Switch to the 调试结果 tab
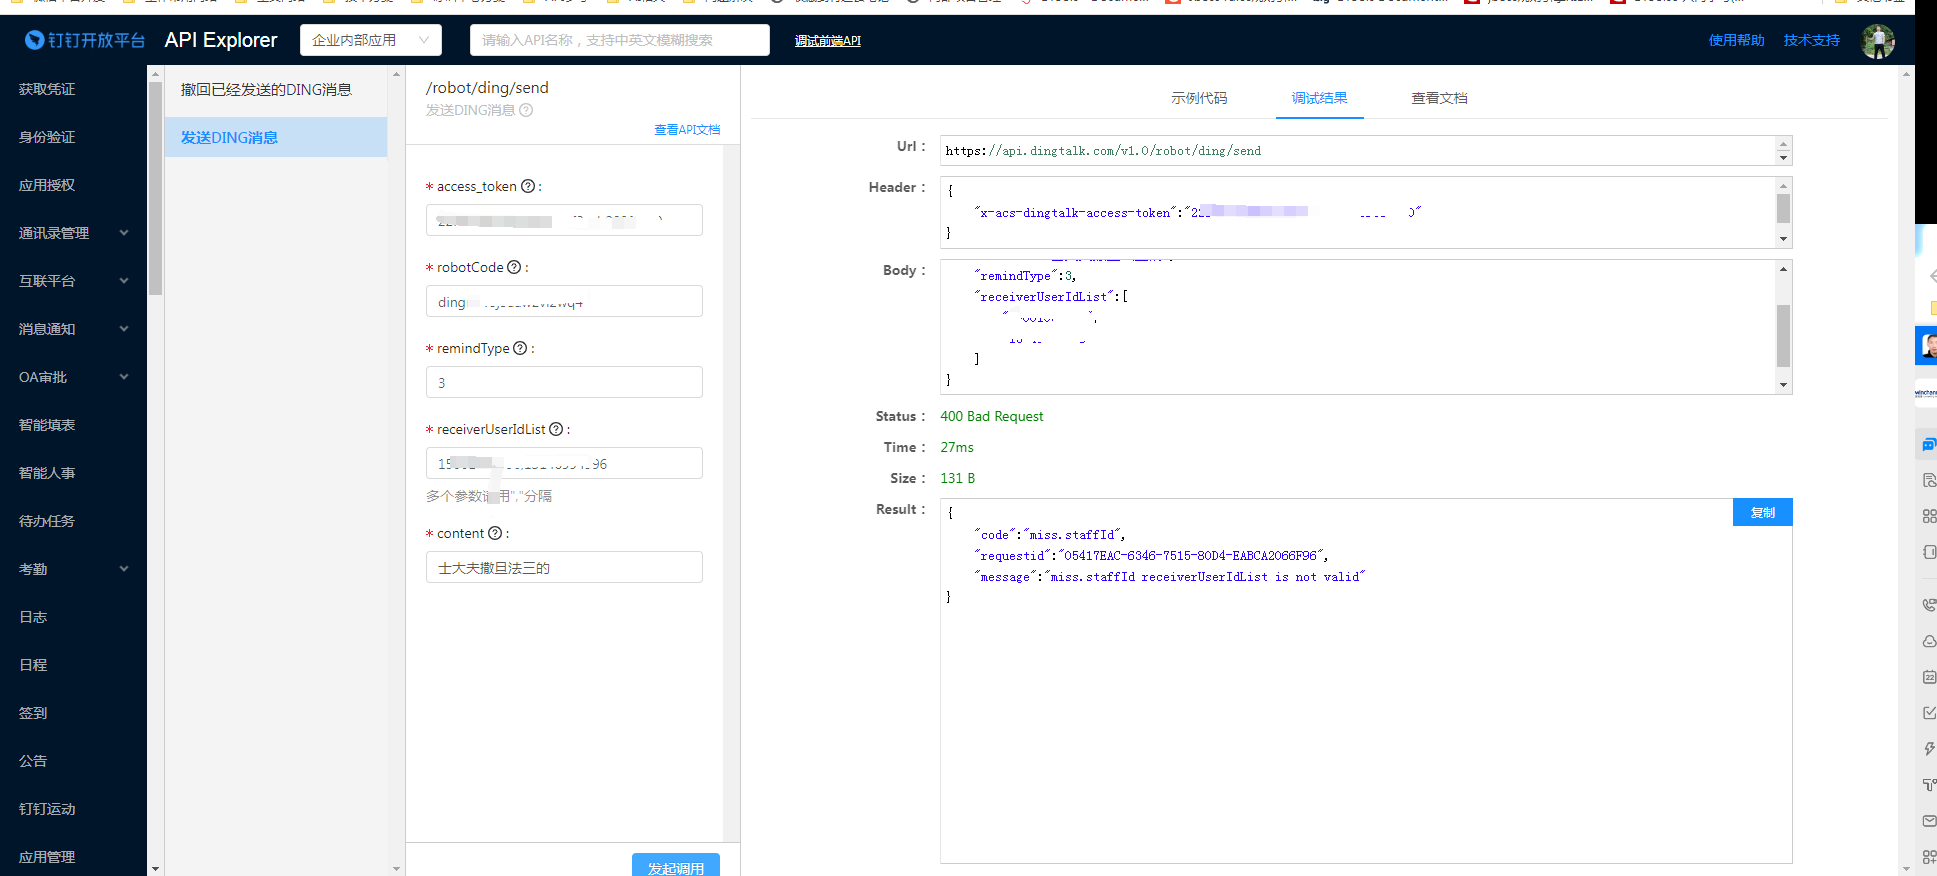The width and height of the screenshot is (1937, 876). [x=1319, y=98]
